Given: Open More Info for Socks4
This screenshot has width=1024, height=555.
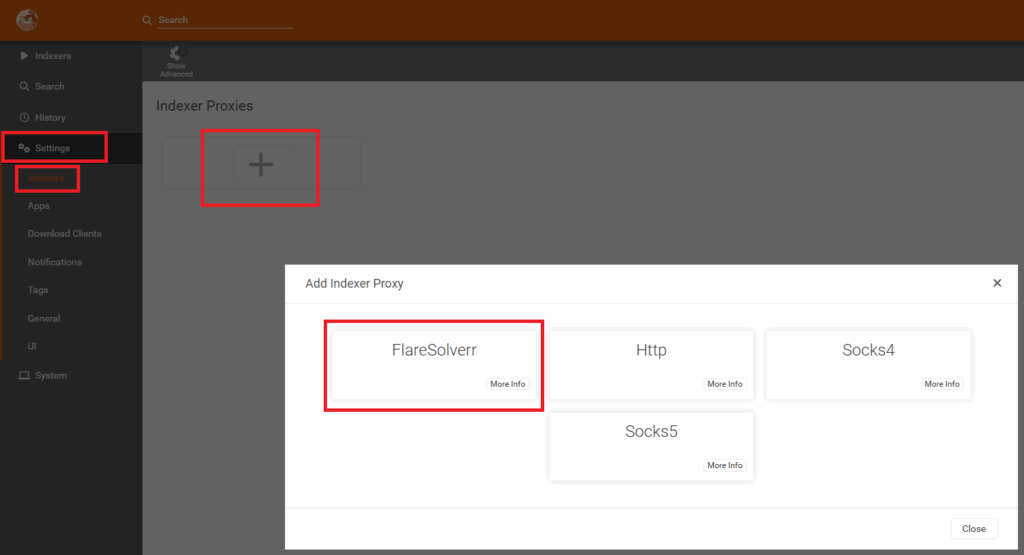Looking at the screenshot, I should [942, 384].
